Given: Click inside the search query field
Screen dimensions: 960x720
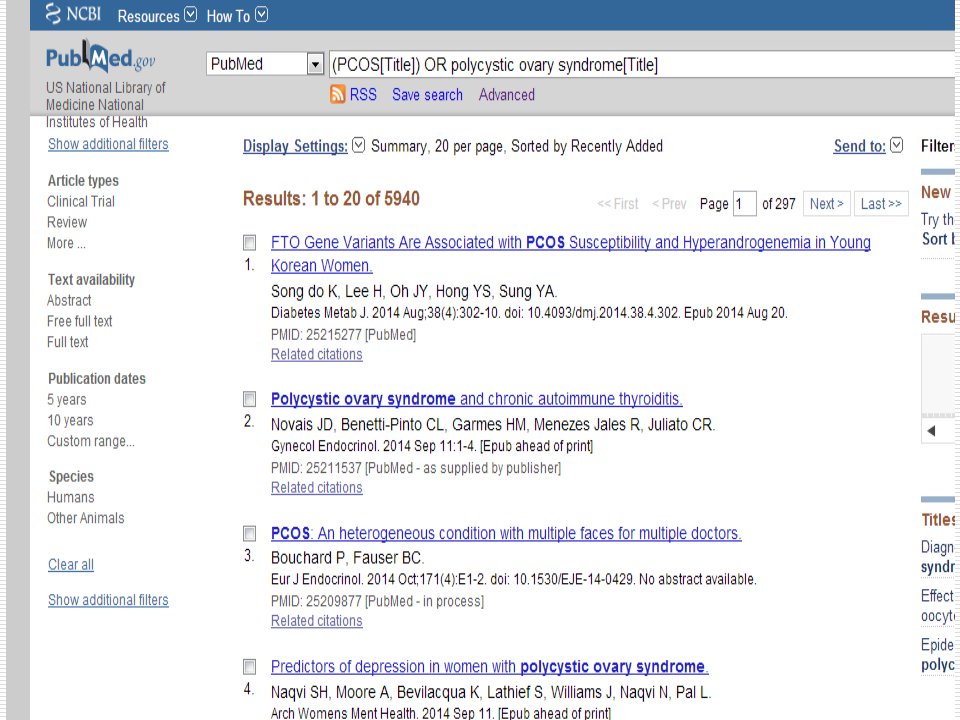Looking at the screenshot, I should pyautogui.click(x=642, y=64).
